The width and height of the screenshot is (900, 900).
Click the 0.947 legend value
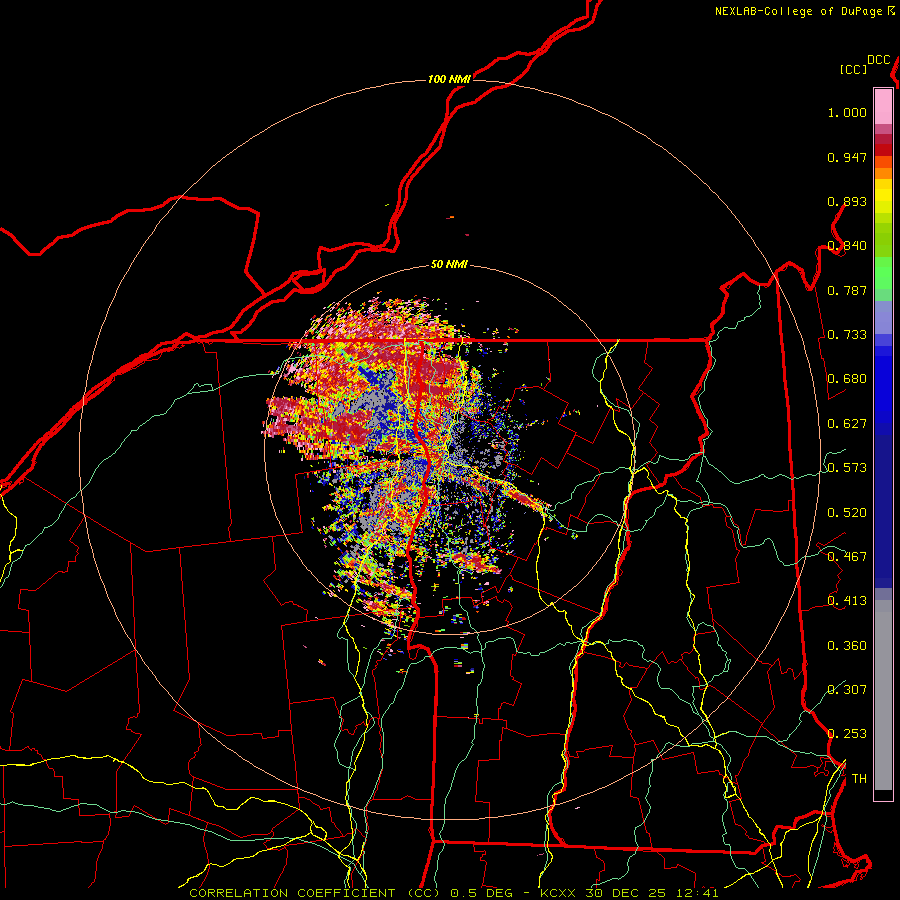tap(847, 157)
